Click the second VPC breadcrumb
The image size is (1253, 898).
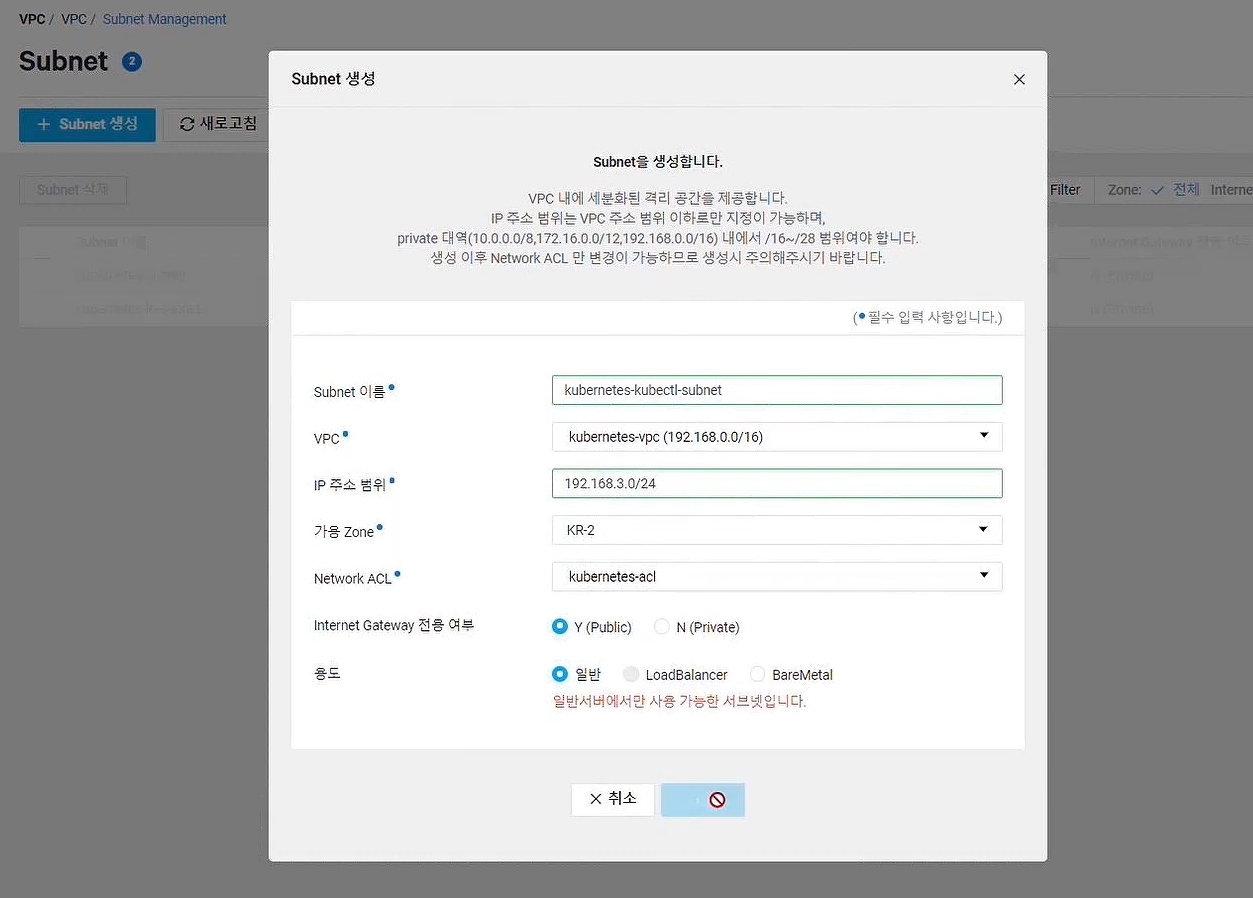tap(74, 19)
